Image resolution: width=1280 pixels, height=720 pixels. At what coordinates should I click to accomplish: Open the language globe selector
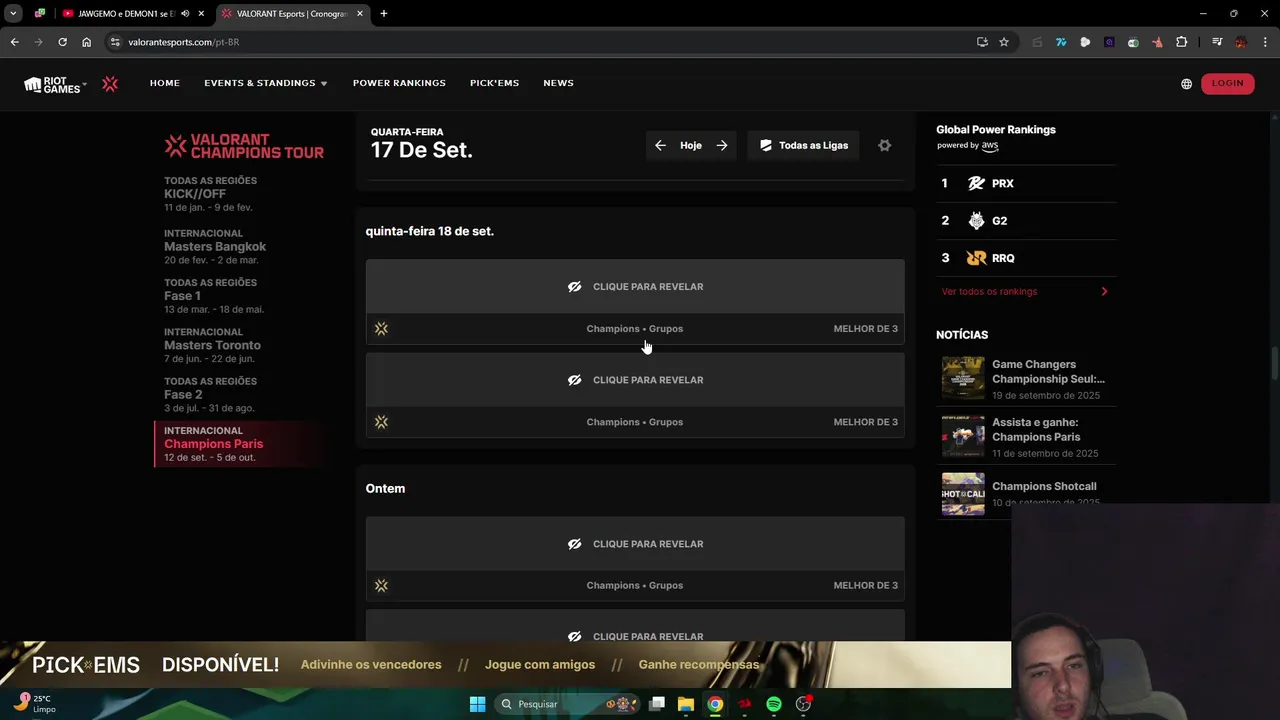(1186, 84)
